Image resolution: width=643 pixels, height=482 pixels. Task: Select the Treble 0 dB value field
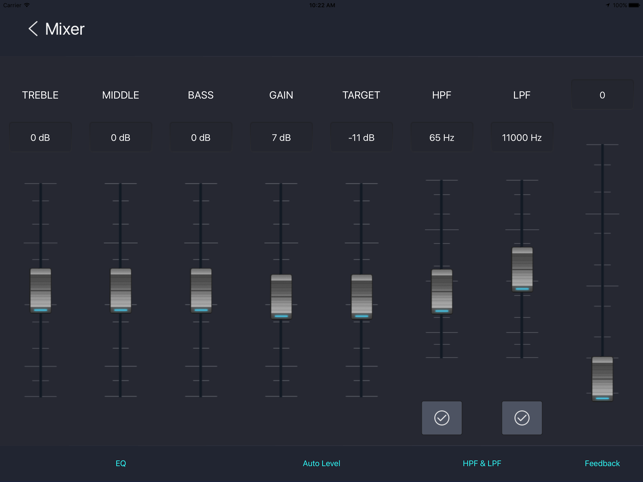coord(40,137)
